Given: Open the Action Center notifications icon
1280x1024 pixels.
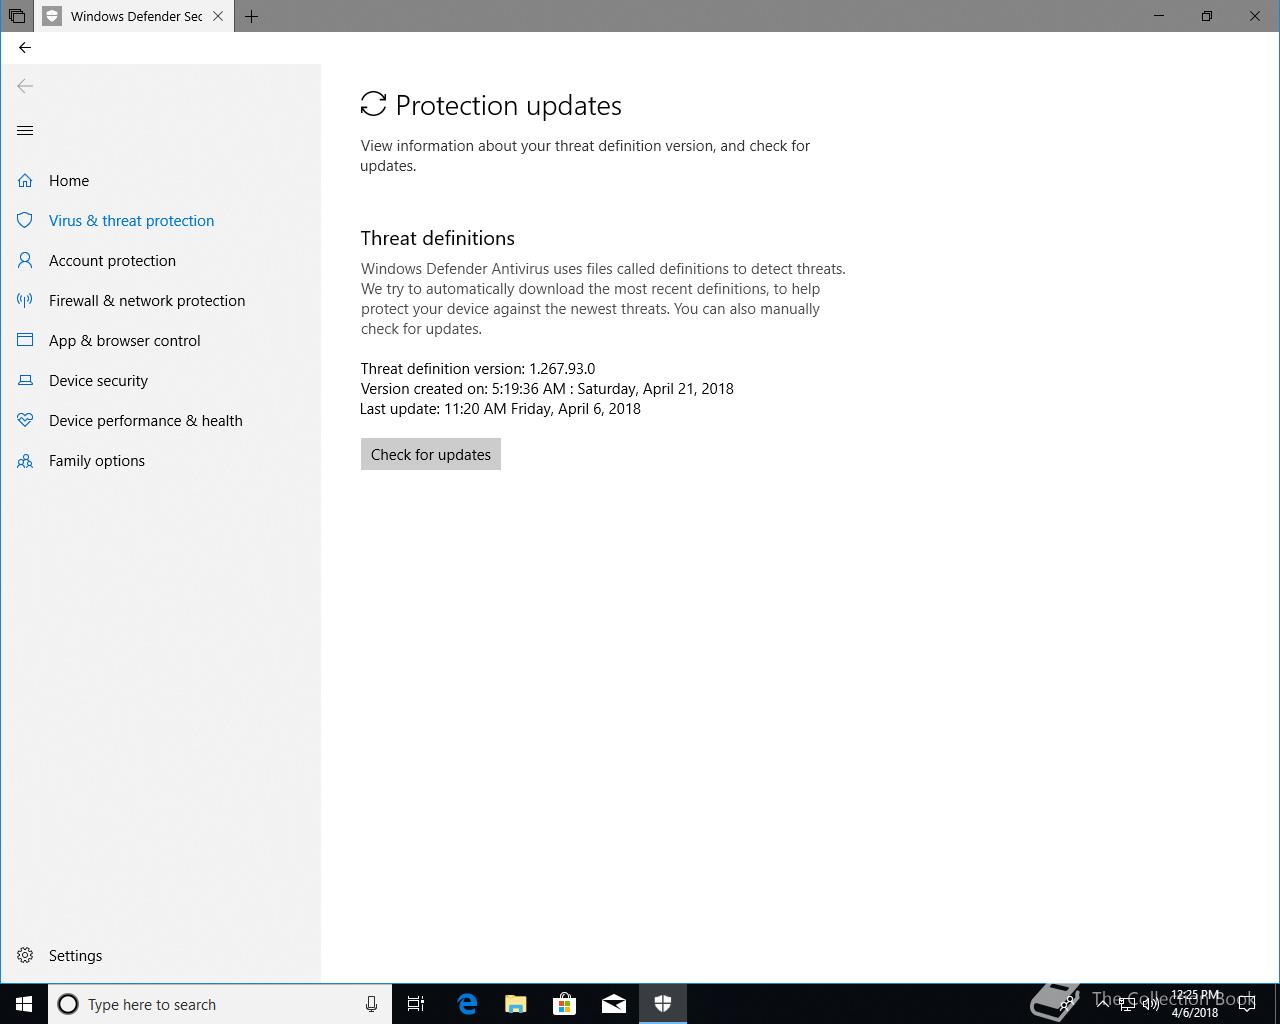Looking at the screenshot, I should (1247, 1004).
